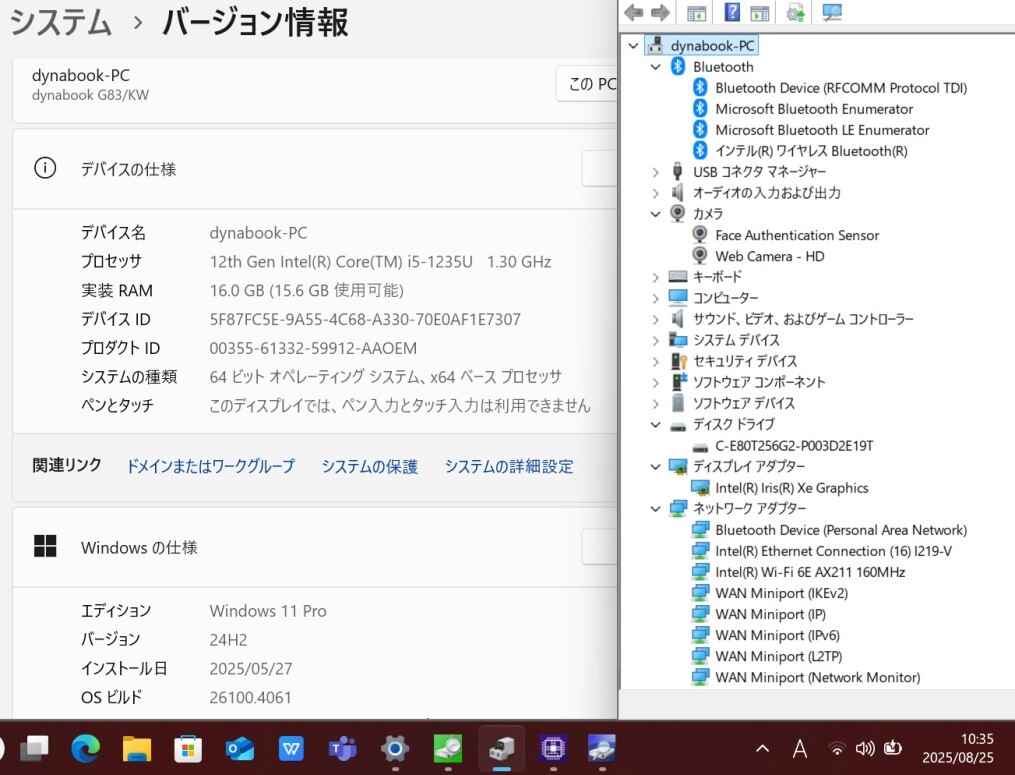Select Intel(R) Wi-Fi 6E AX211 160MHz adapter
The image size is (1015, 775).
[x=809, y=572]
